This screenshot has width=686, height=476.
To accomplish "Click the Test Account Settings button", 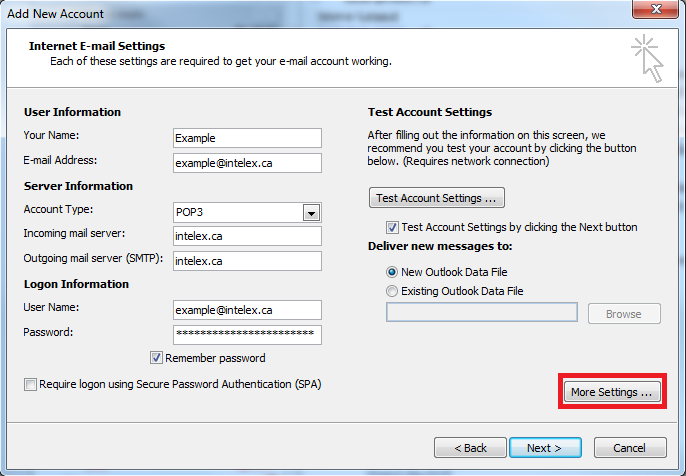I will (437, 198).
